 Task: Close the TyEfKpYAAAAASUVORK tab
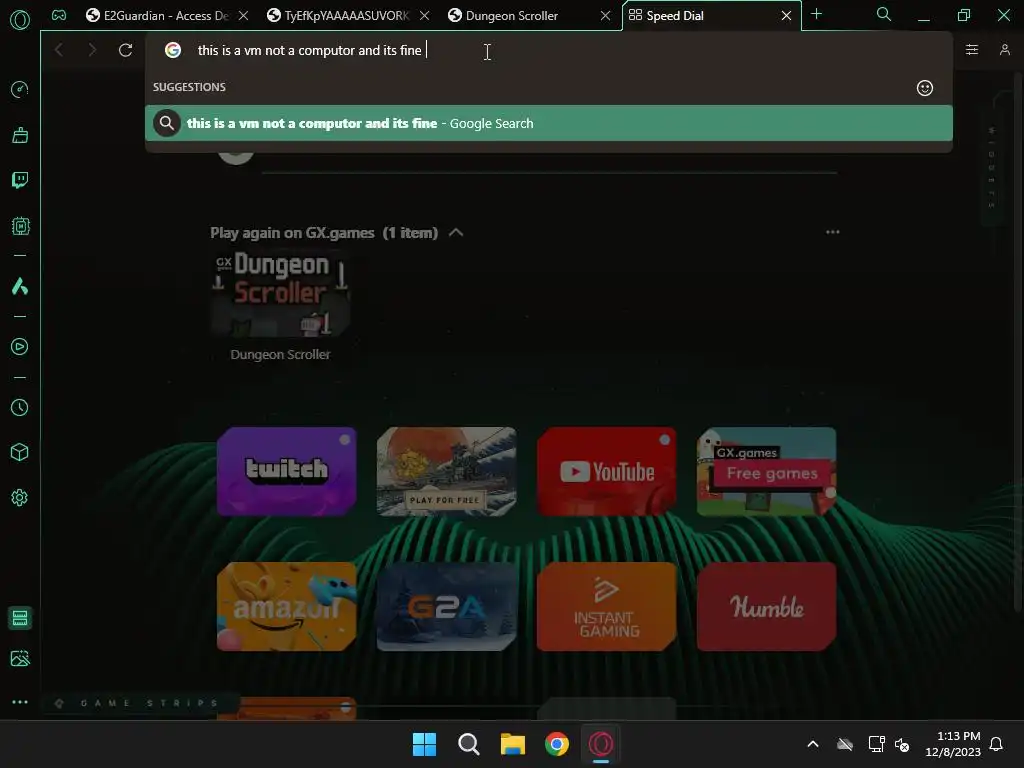[424, 16]
